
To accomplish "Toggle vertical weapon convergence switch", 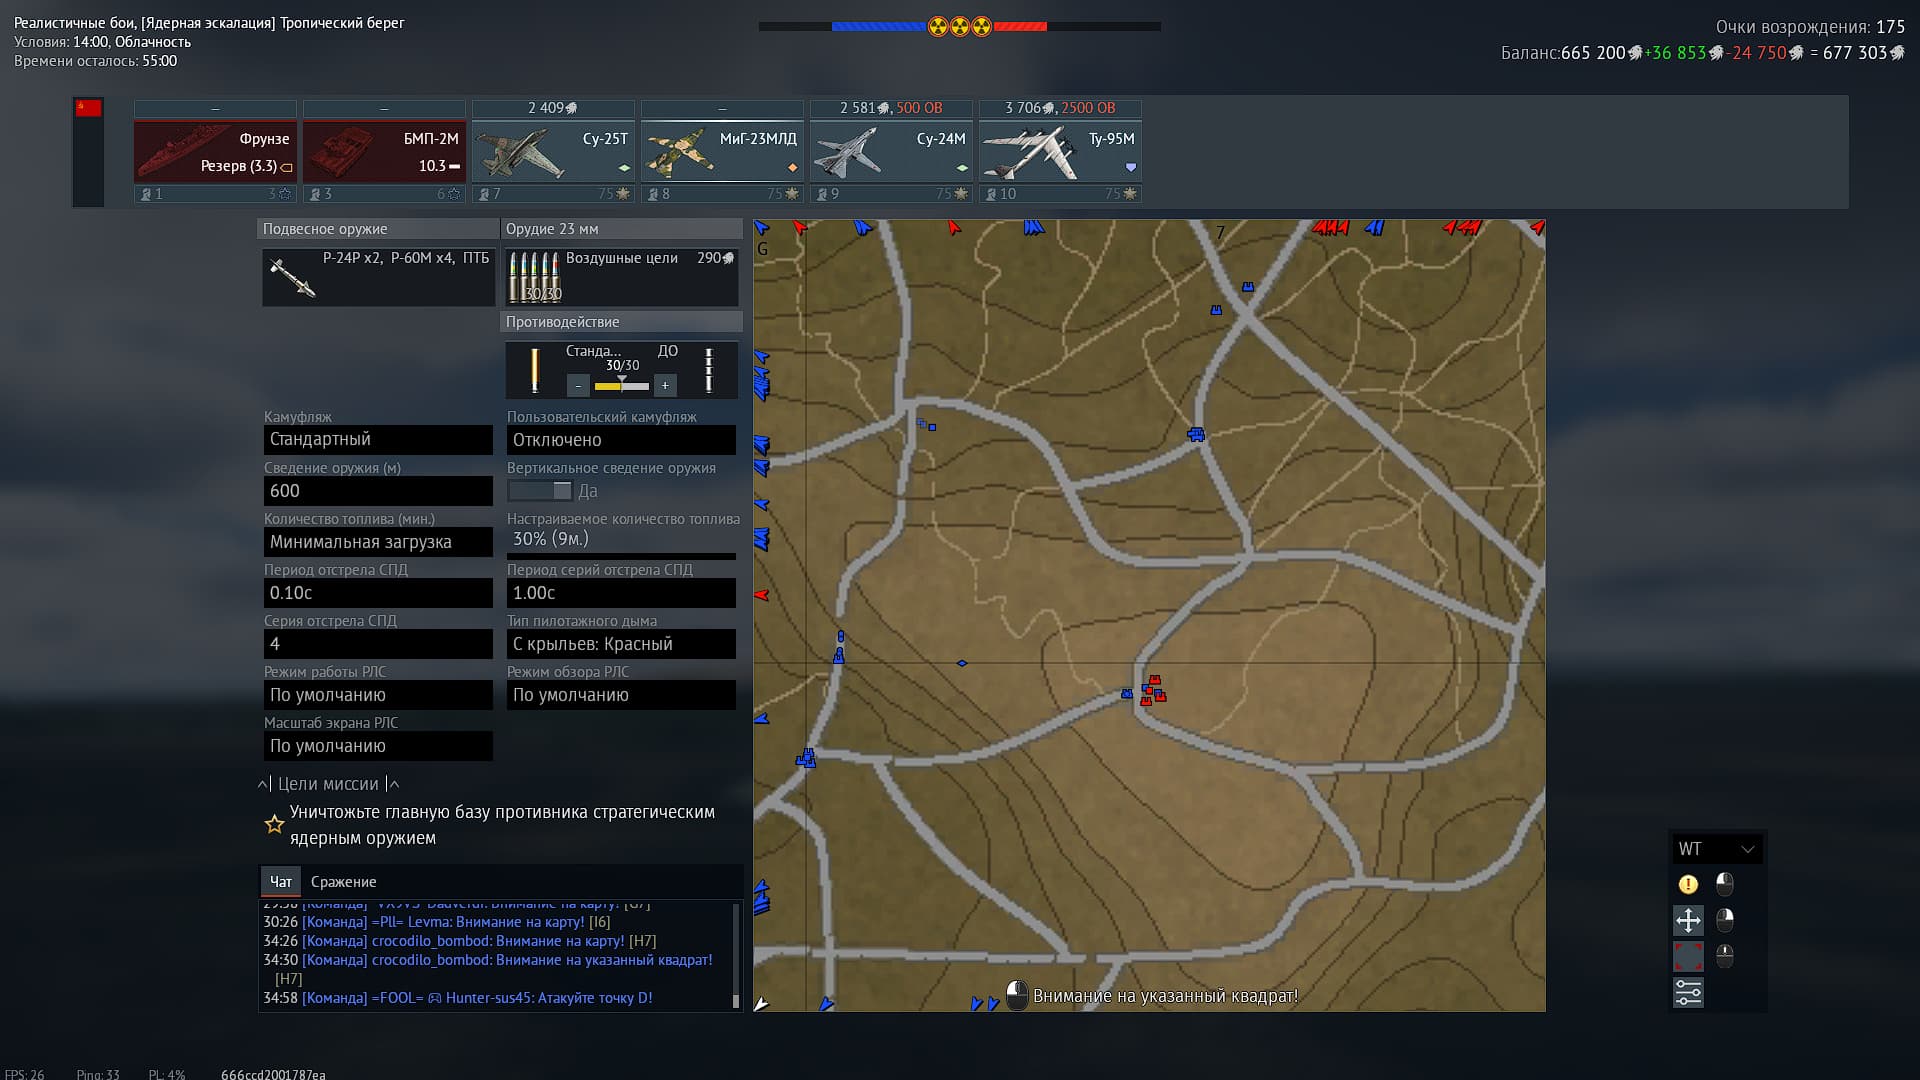I will 540,491.
